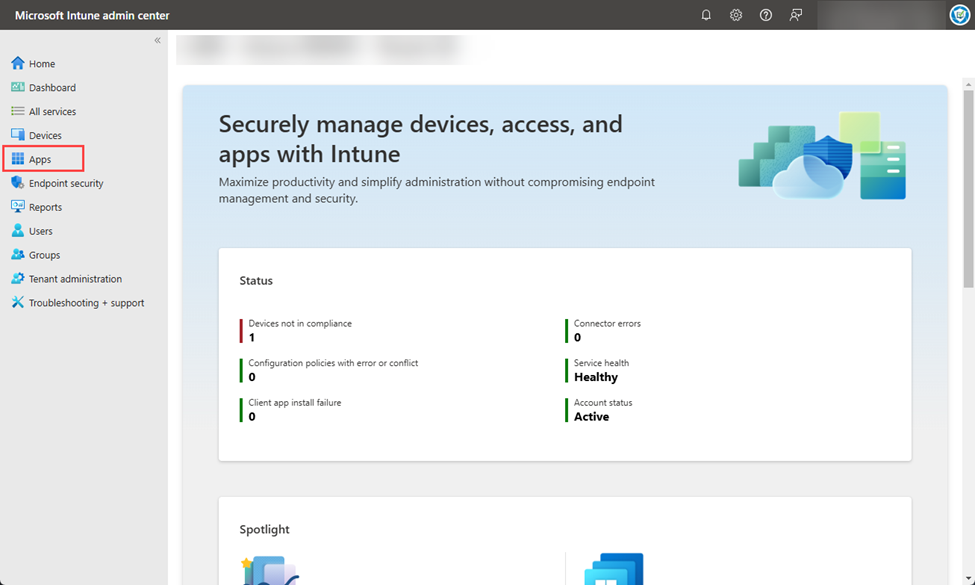Image resolution: width=975 pixels, height=585 pixels.
Task: Click the account avatar in top-right
Action: 959,15
